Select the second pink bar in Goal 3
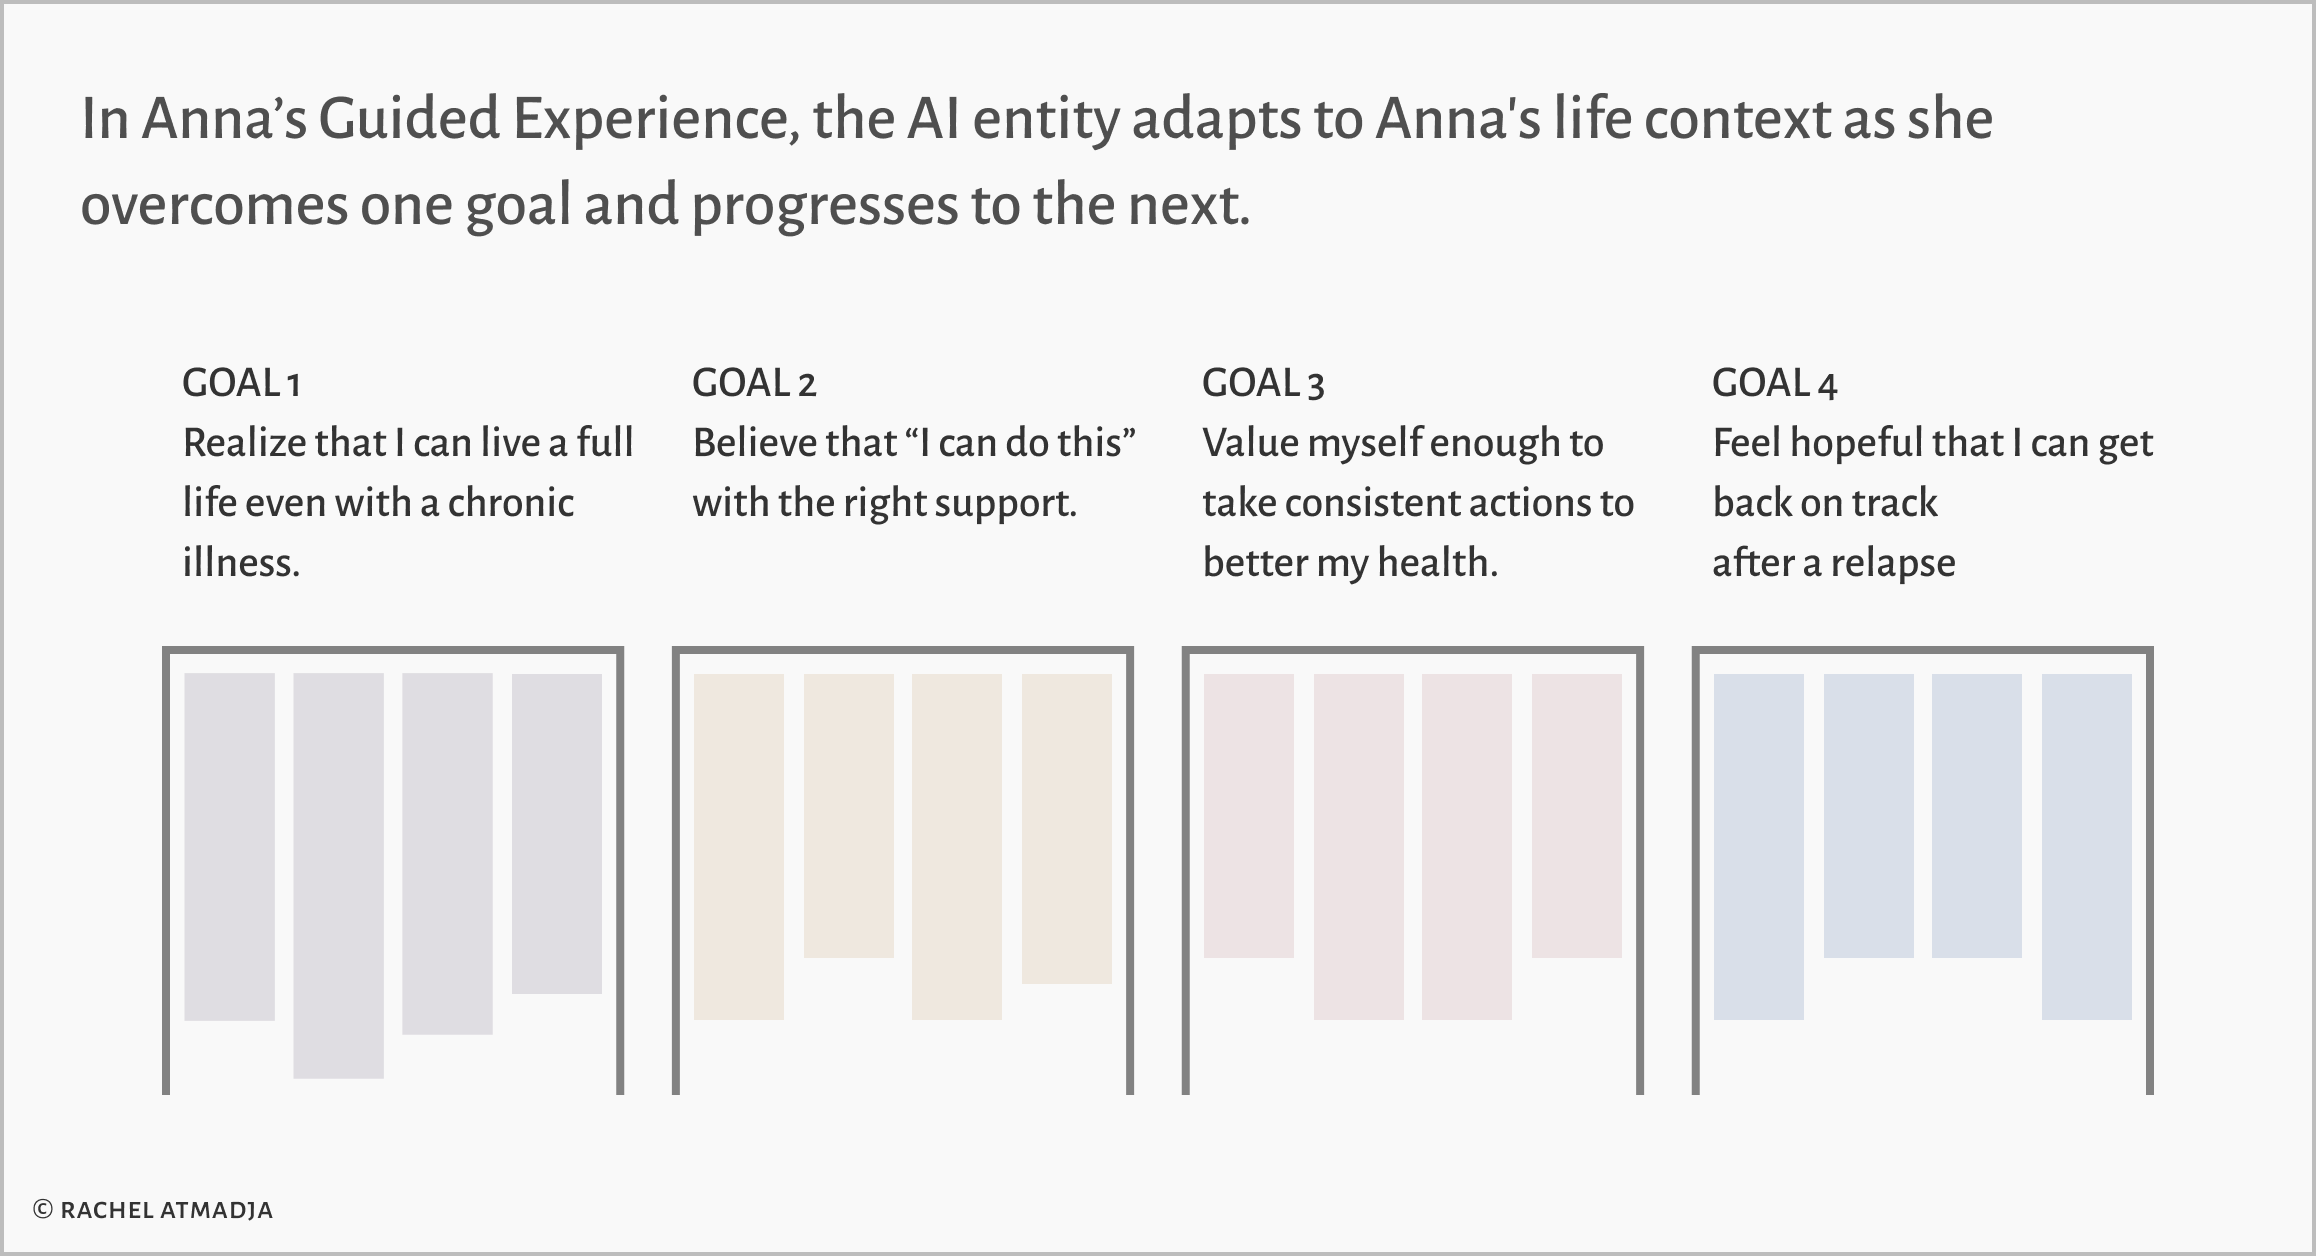Image resolution: width=2316 pixels, height=1256 pixels. click(1359, 847)
